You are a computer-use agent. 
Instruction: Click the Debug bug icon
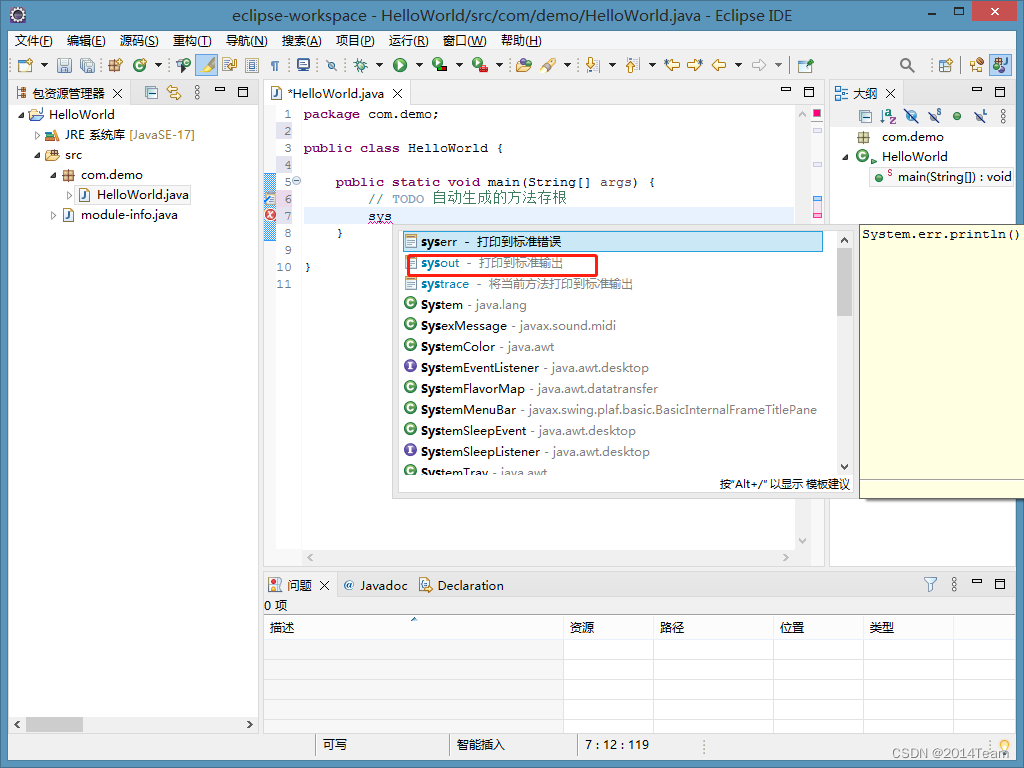(x=361, y=65)
